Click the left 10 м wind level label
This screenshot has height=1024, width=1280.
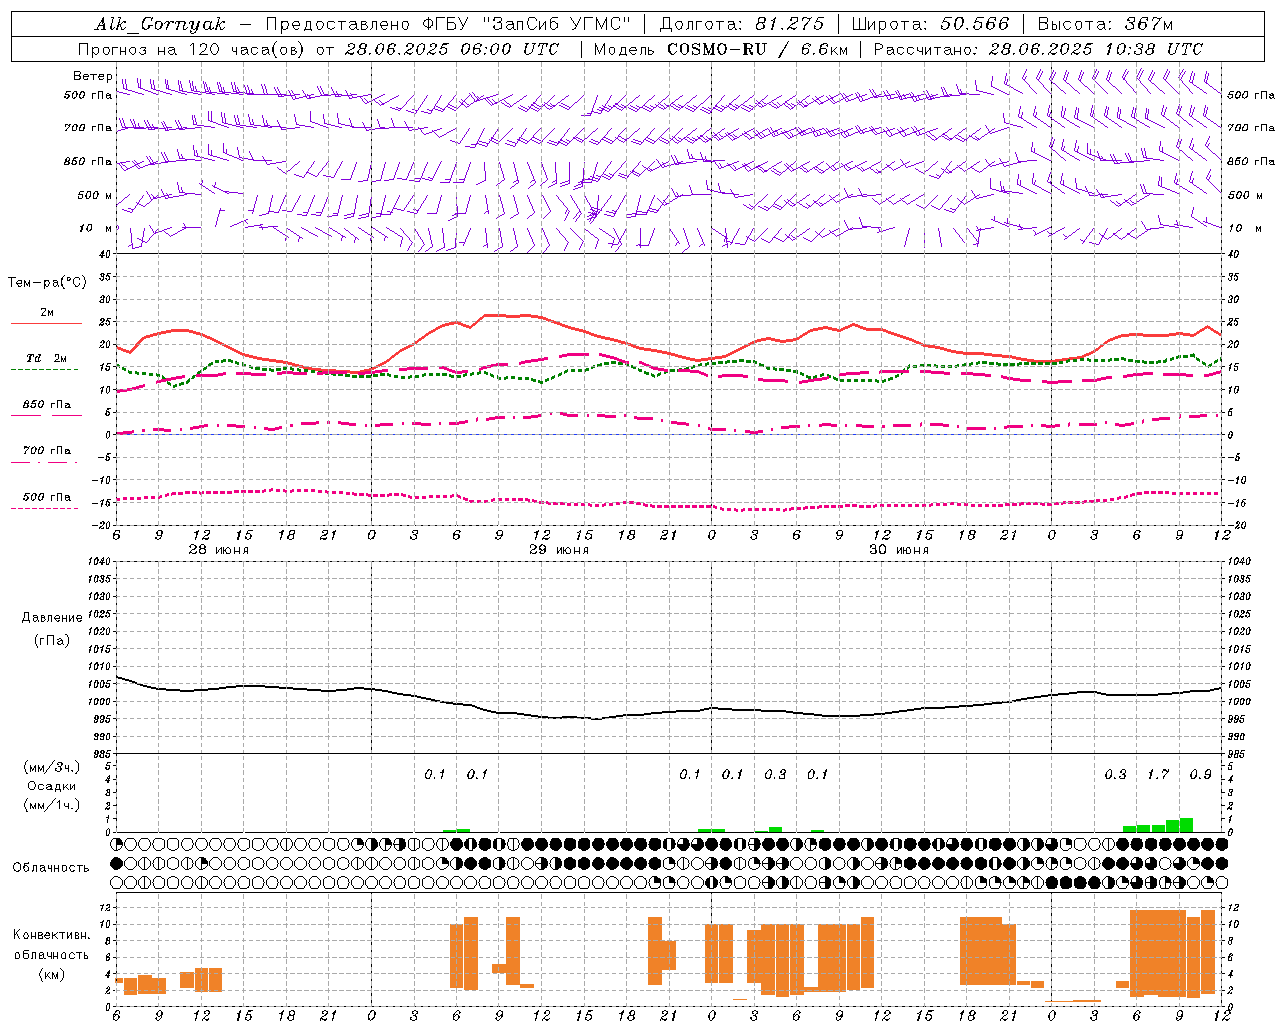coord(96,228)
